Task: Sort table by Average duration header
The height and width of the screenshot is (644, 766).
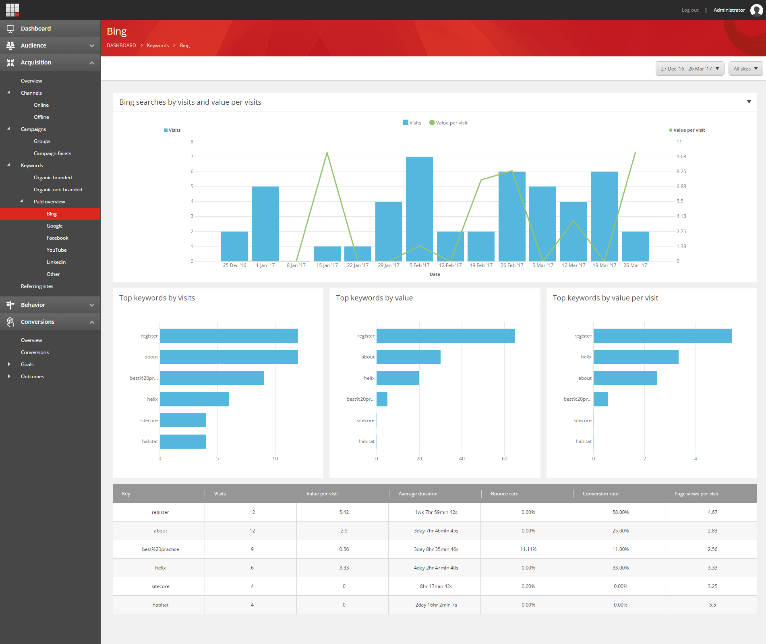Action: point(418,494)
